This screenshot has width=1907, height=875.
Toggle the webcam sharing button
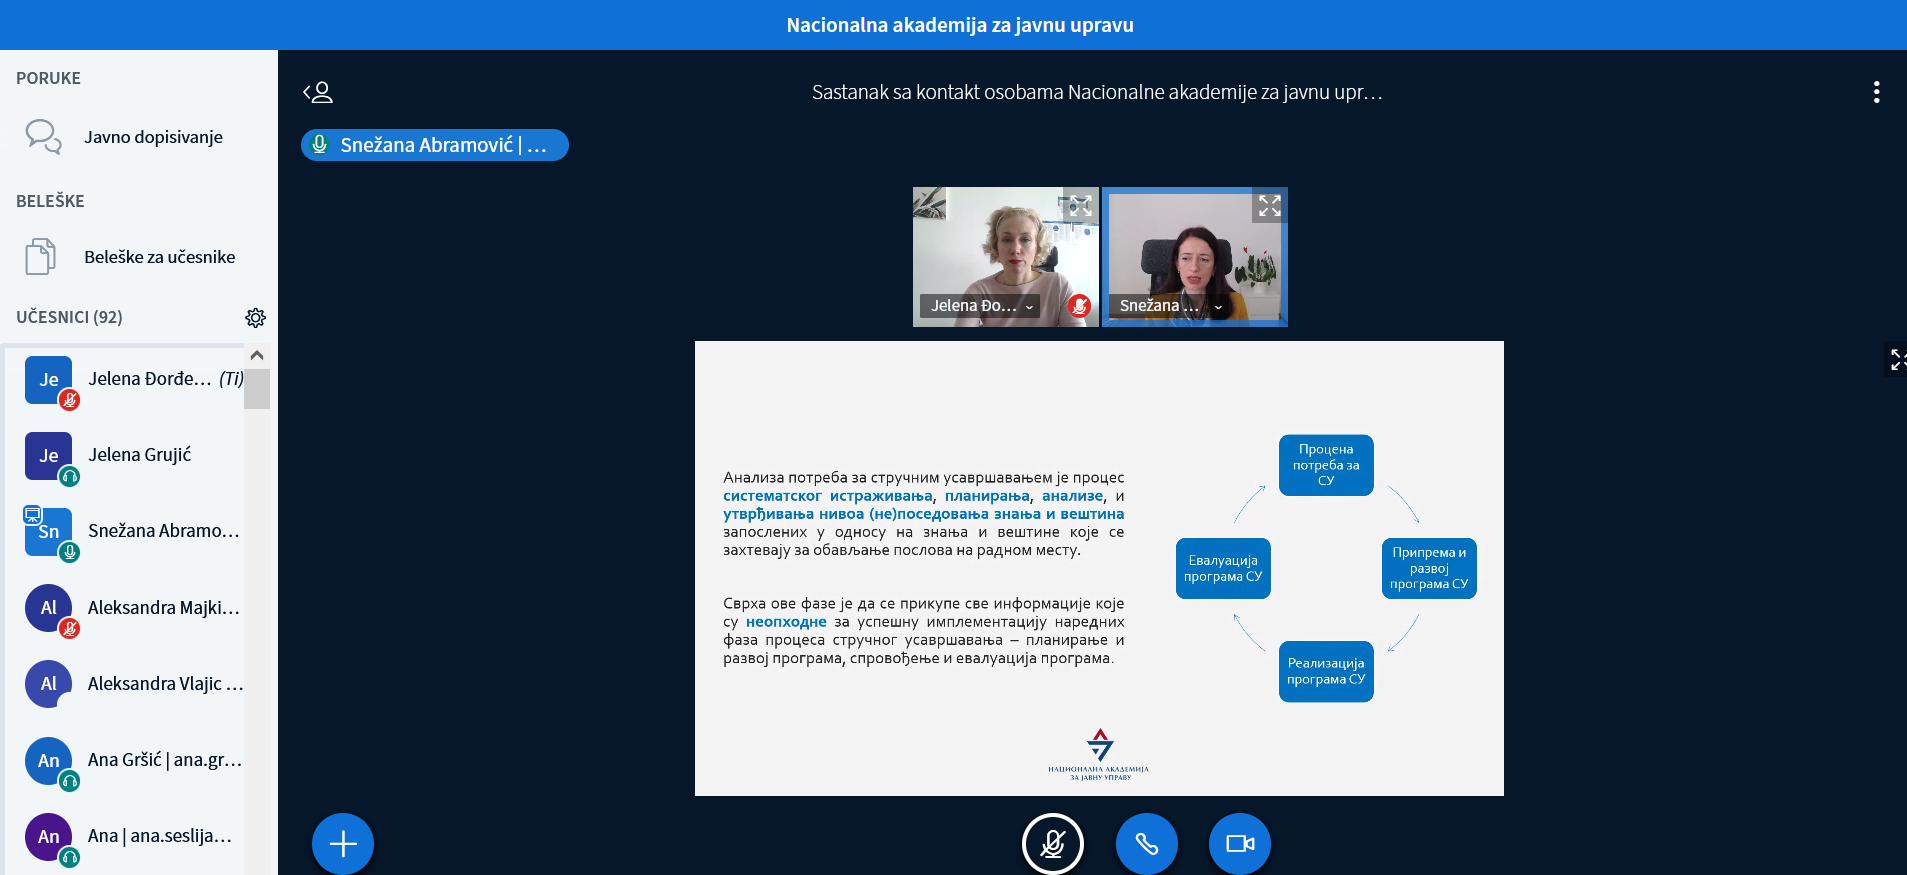pos(1239,844)
